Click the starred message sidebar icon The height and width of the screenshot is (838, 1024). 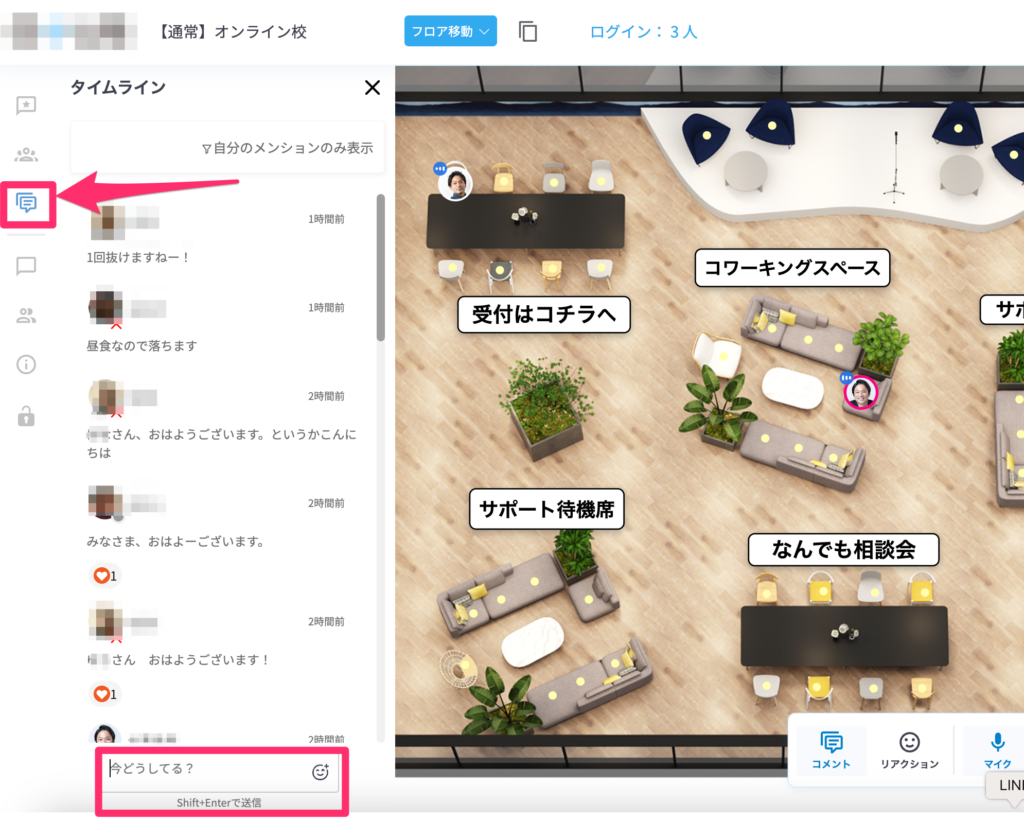pos(27,105)
